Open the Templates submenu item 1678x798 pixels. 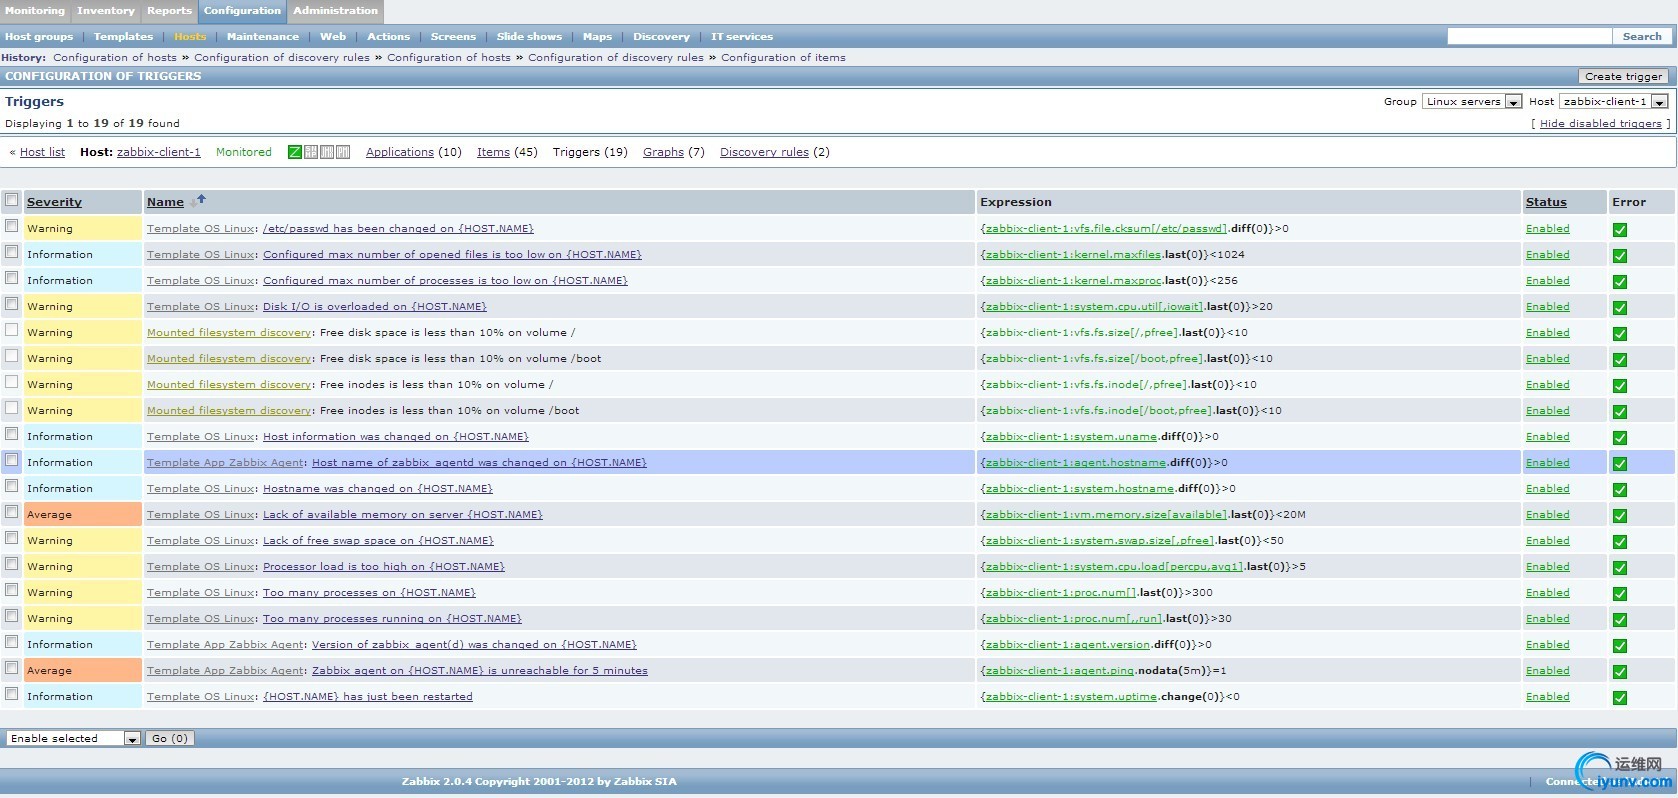click(x=123, y=37)
